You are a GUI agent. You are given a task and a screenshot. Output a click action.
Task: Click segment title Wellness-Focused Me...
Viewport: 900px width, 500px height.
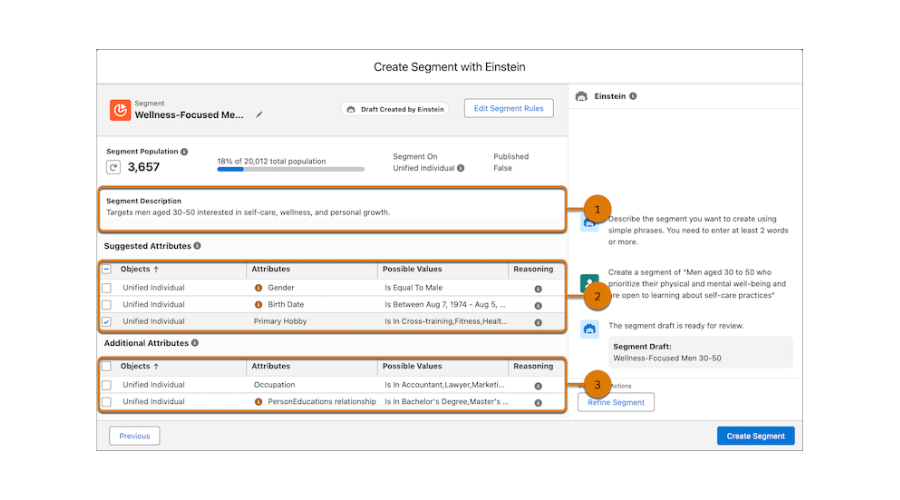click(x=189, y=115)
